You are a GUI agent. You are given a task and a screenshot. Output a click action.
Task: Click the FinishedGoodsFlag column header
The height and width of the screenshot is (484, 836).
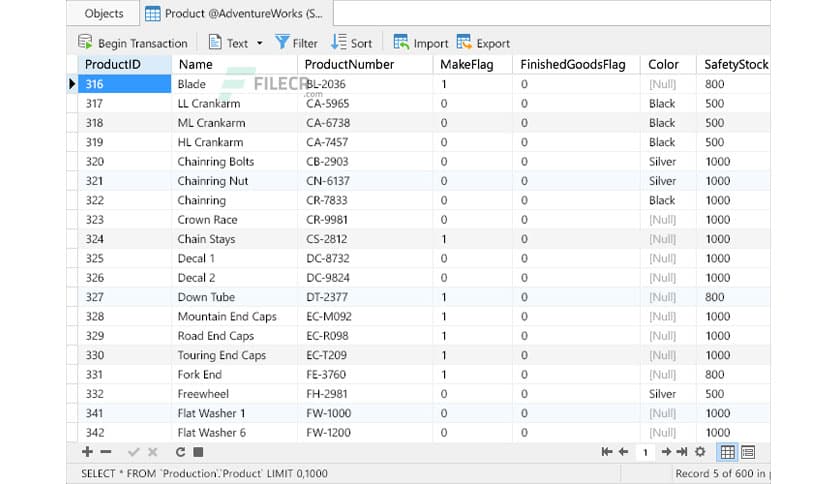[576, 64]
